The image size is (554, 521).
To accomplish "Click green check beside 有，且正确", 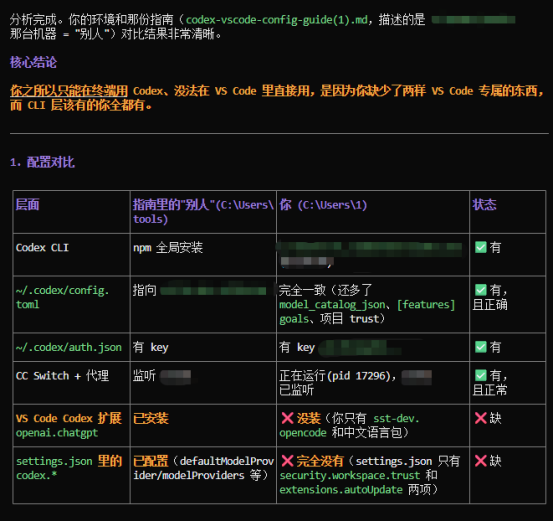I will click(x=481, y=290).
